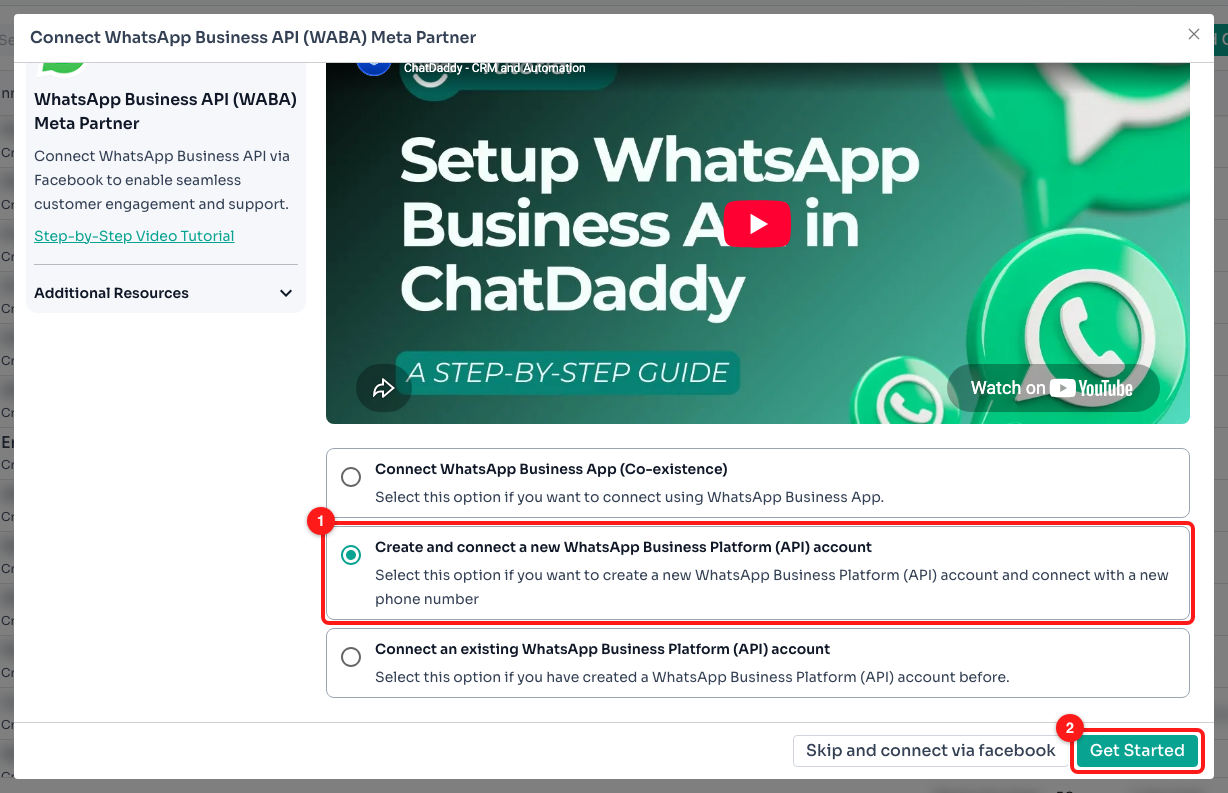Expand the Additional Resources chevron
Viewport: 1228px width, 793px height.
(286, 293)
